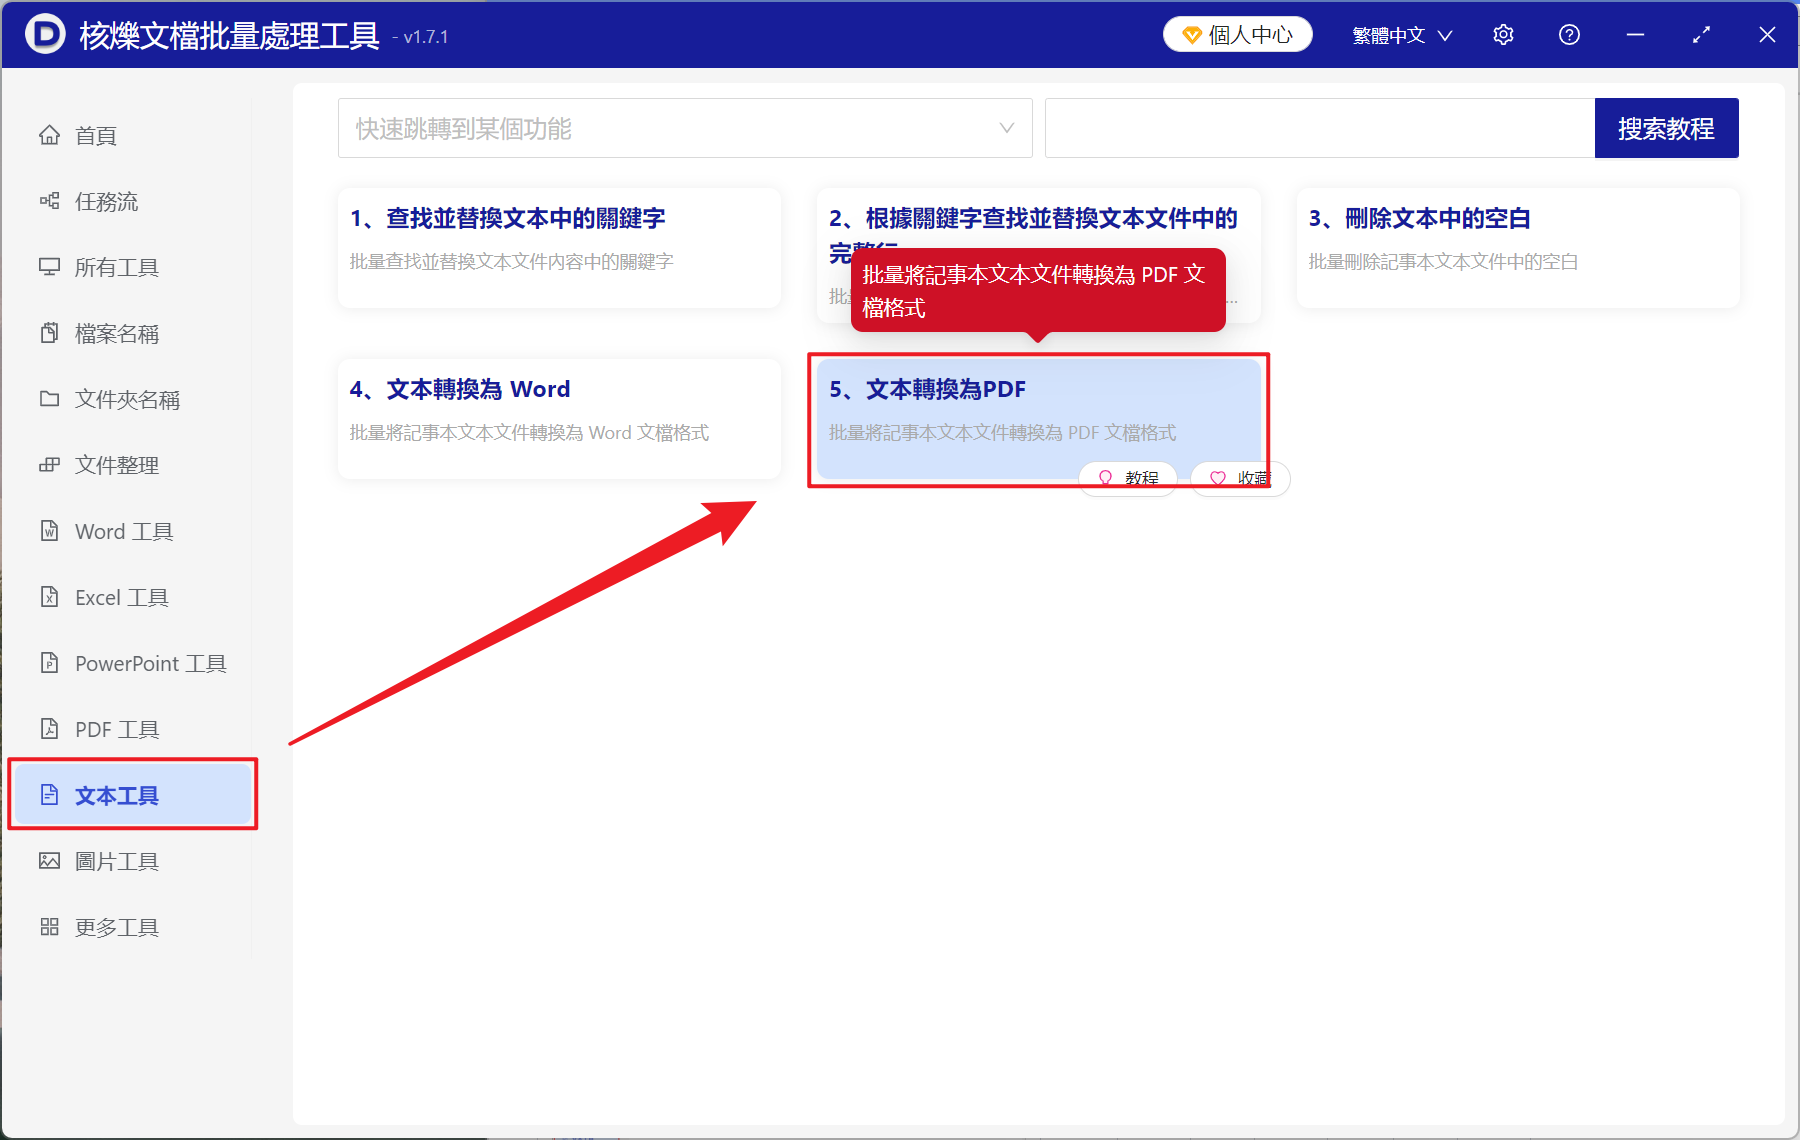This screenshot has width=1800, height=1140.
Task: Open card 1 查找並替換文本中的關鍵字
Action: click(559, 248)
